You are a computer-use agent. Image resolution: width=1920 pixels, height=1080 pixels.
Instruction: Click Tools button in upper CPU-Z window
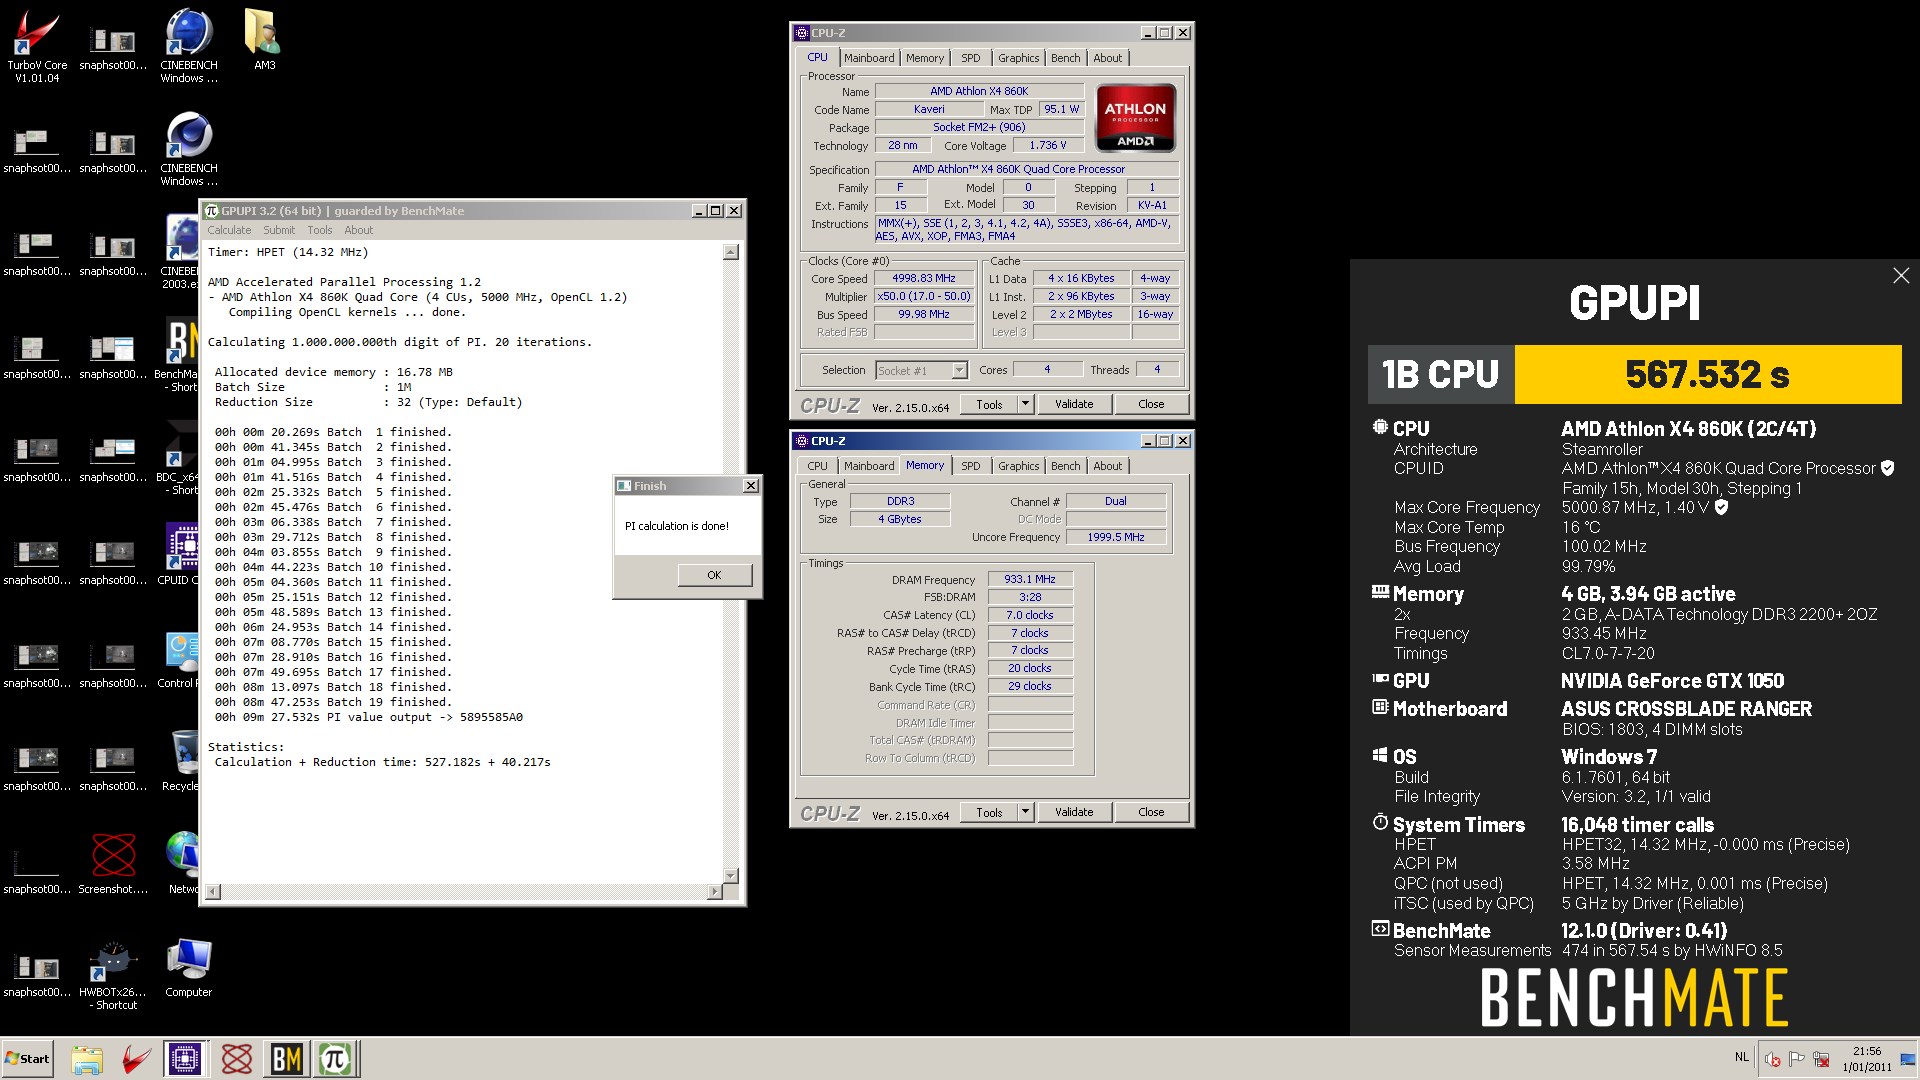(989, 404)
